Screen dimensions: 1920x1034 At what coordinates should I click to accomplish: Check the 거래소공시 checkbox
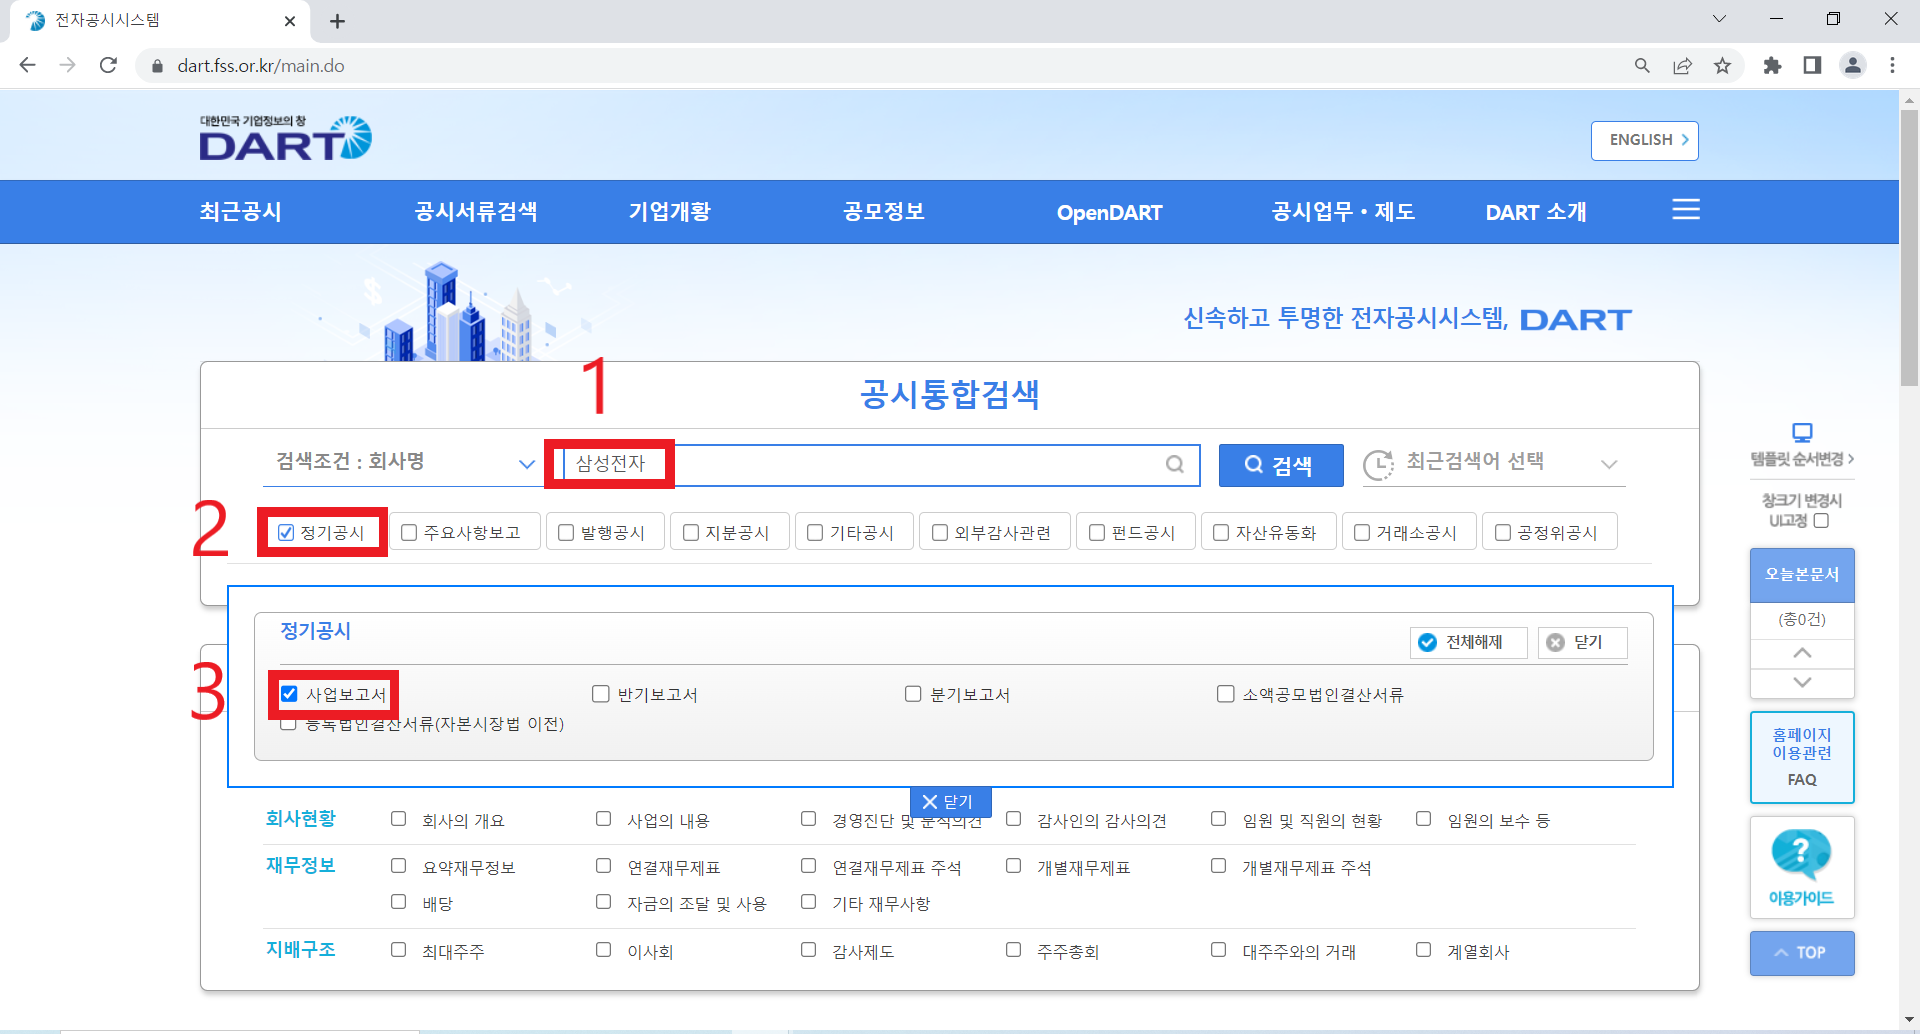pyautogui.click(x=1362, y=532)
